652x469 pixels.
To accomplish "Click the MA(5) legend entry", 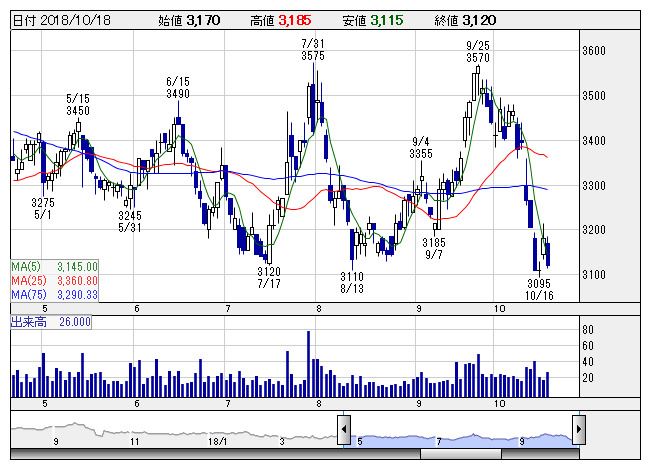I will click(x=54, y=266).
